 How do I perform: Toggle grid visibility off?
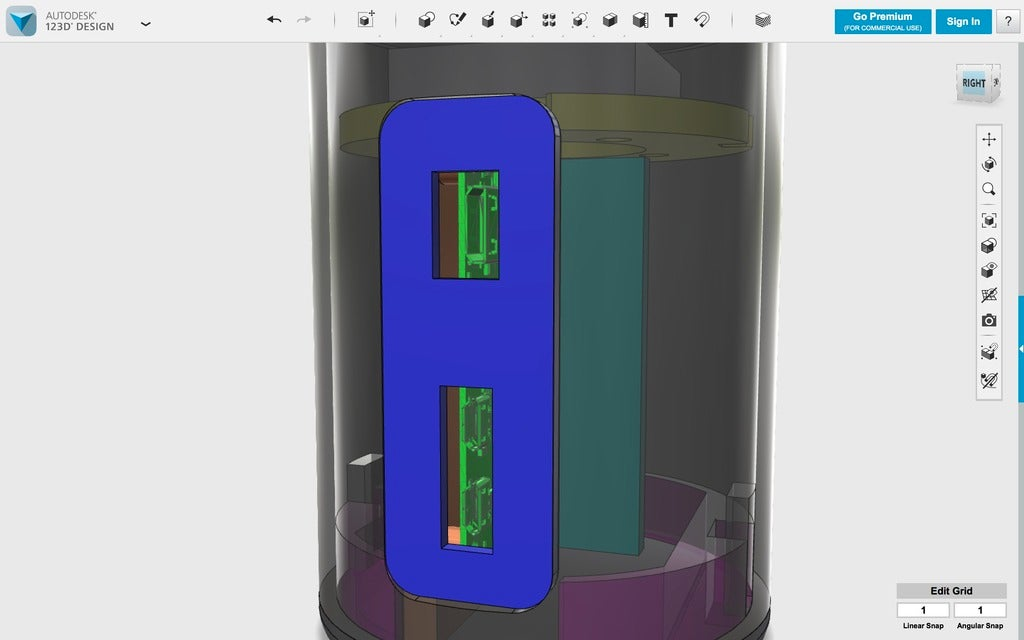point(989,295)
